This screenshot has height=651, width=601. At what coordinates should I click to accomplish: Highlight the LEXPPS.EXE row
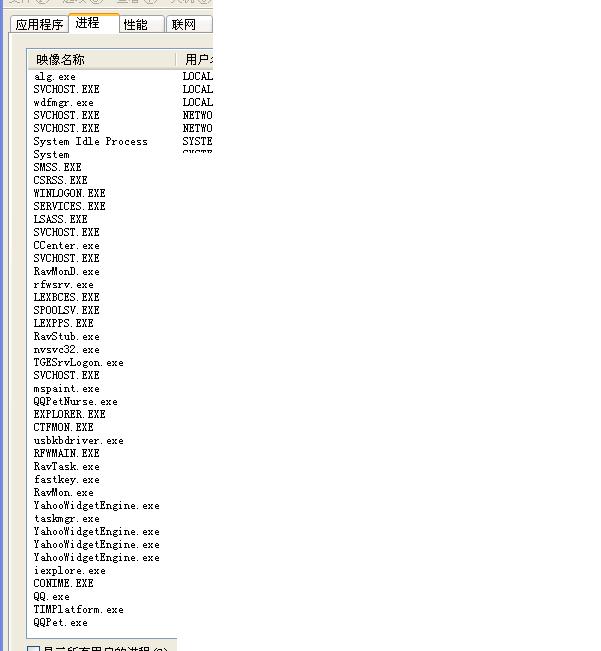64,323
